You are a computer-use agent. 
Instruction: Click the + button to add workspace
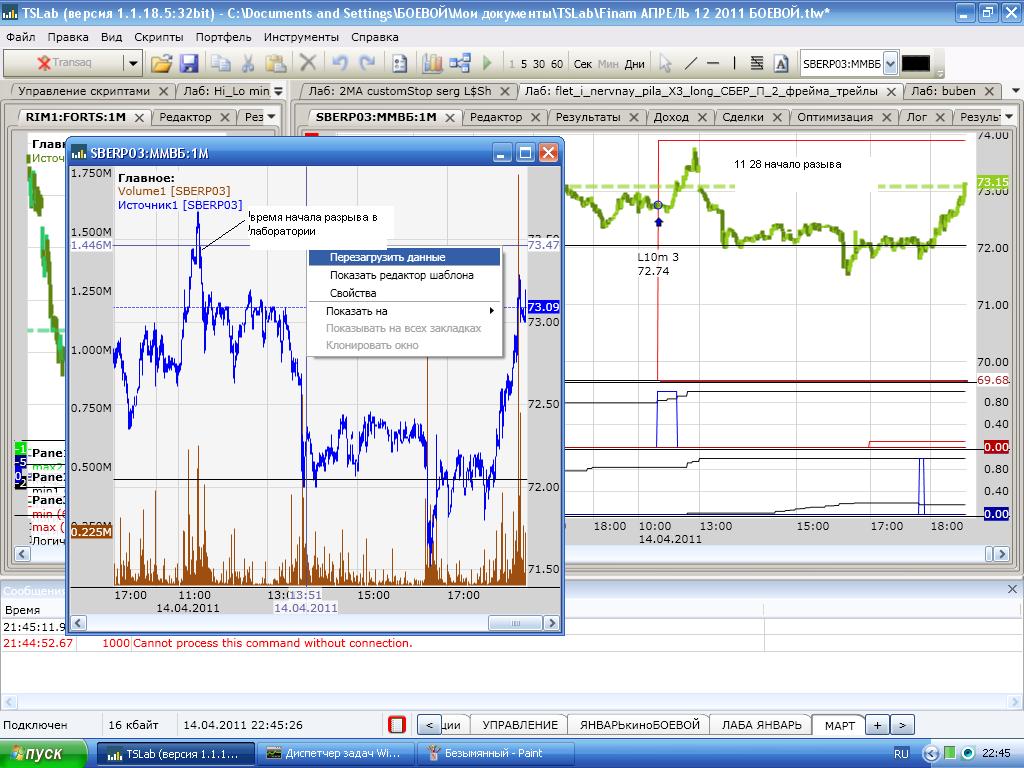pos(877,725)
